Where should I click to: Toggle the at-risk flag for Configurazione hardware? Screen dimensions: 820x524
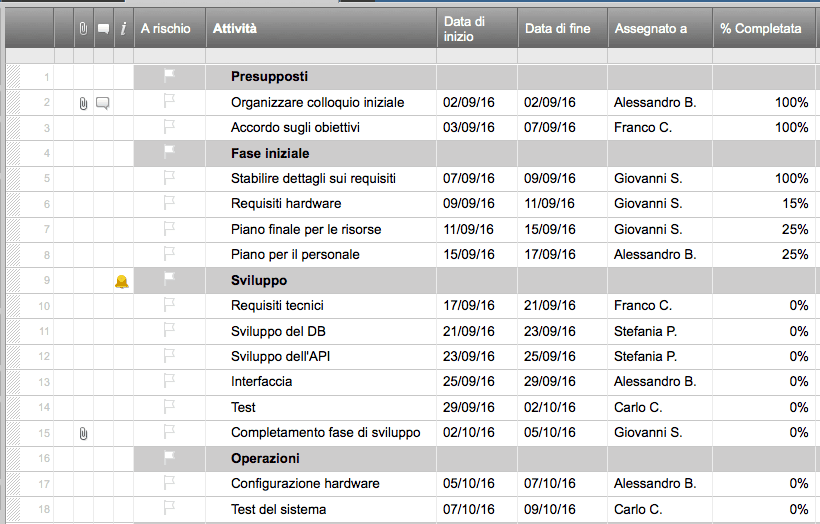point(169,482)
